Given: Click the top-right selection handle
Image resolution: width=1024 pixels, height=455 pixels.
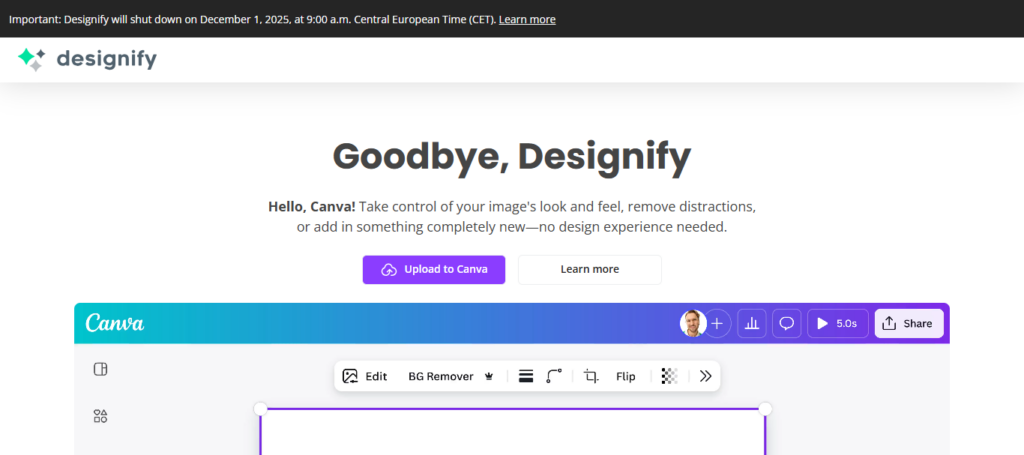Looking at the screenshot, I should point(765,409).
